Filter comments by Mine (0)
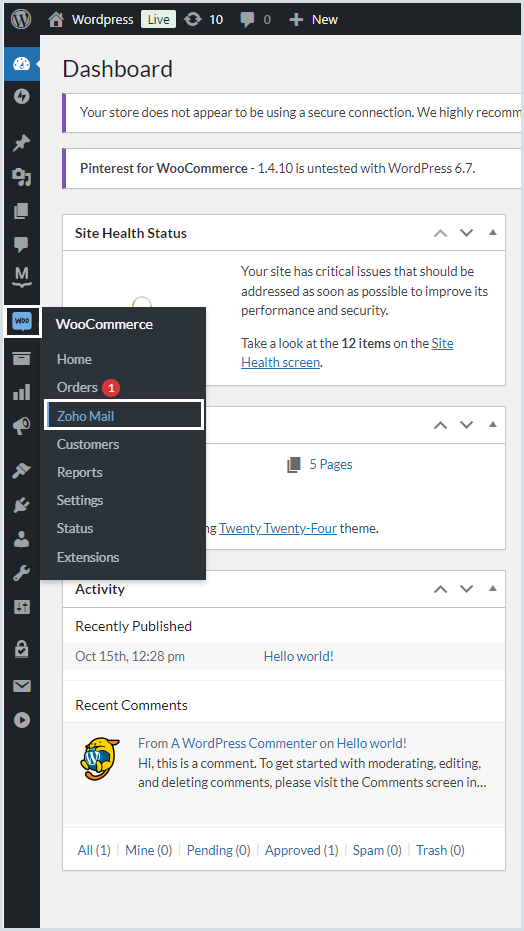 pyautogui.click(x=148, y=850)
